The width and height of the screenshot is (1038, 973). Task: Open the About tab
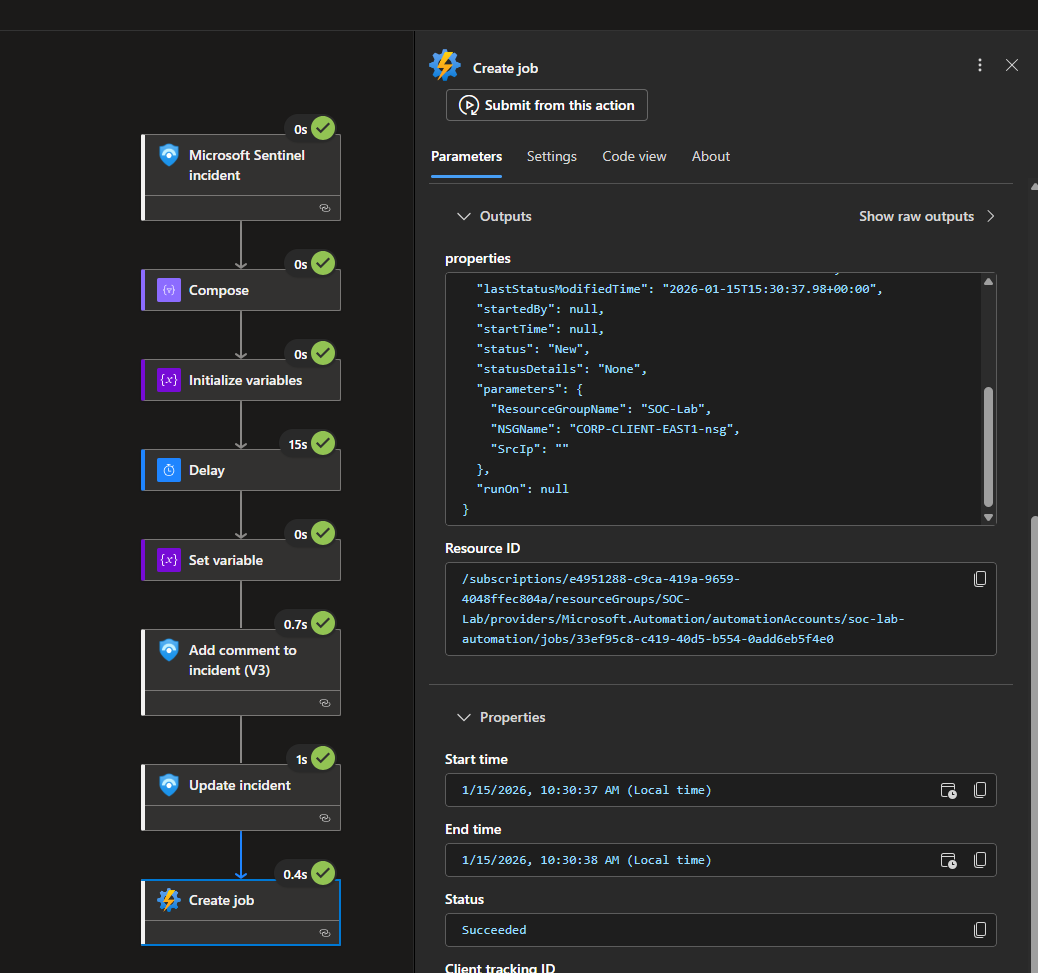711,156
